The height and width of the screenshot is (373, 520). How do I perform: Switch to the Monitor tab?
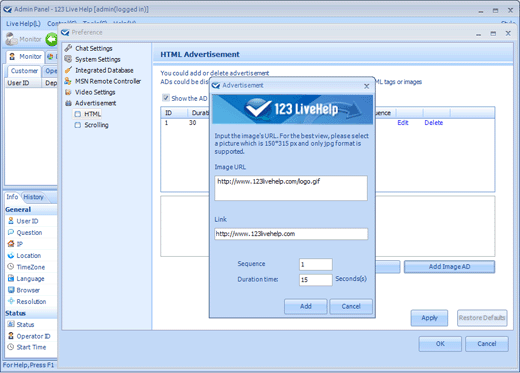(x=26, y=56)
